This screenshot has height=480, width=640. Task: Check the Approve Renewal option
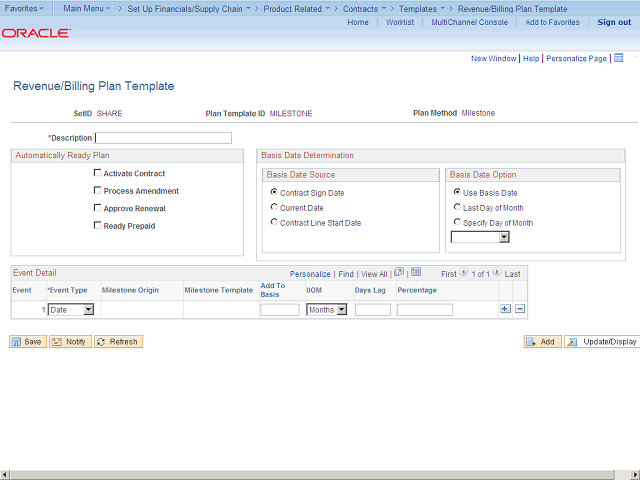click(x=98, y=208)
